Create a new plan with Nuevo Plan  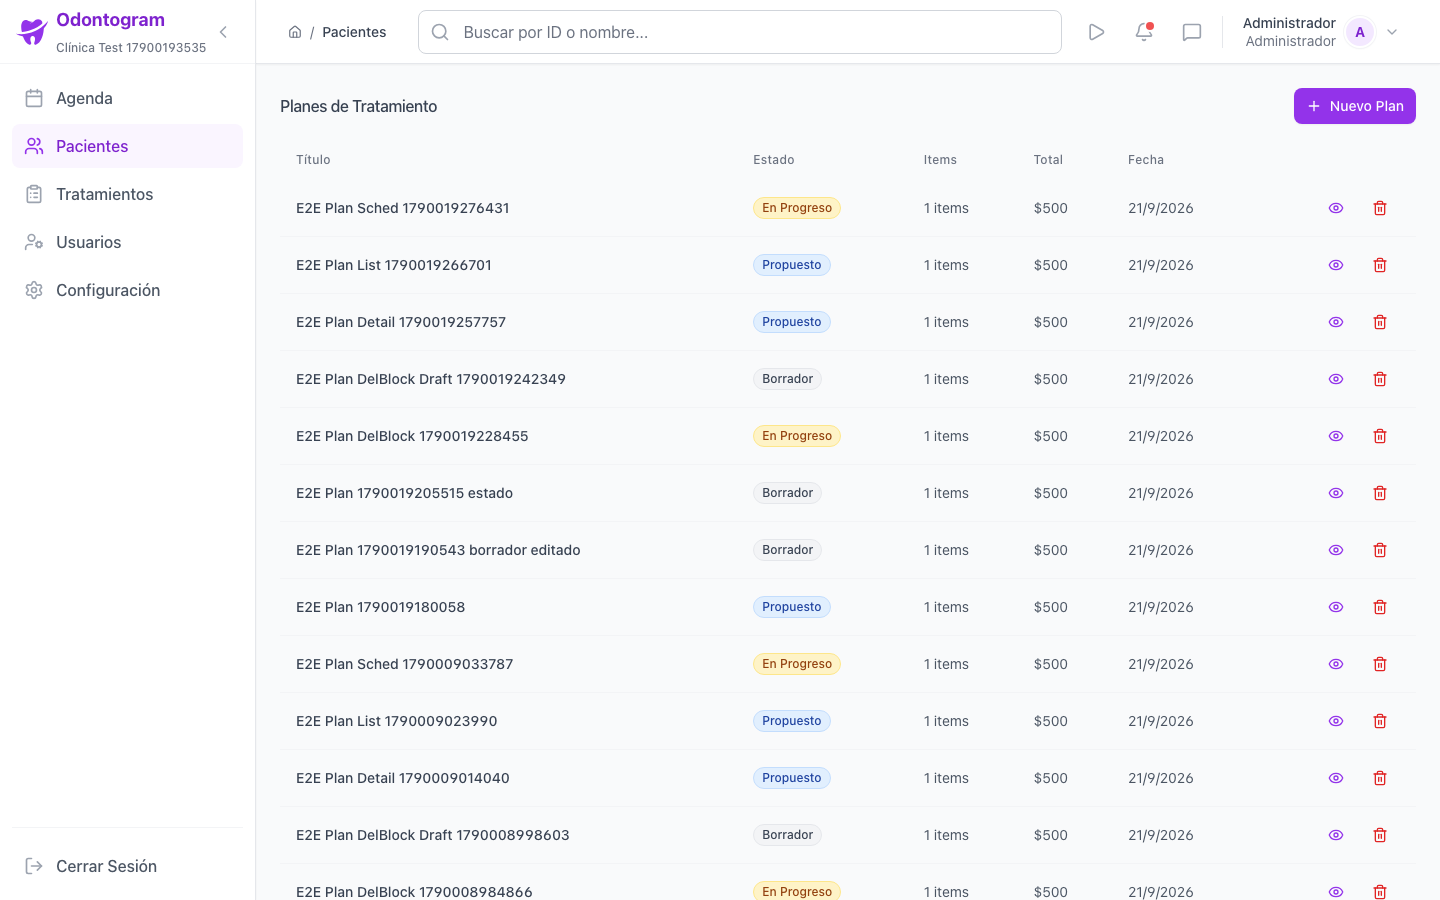point(1355,106)
